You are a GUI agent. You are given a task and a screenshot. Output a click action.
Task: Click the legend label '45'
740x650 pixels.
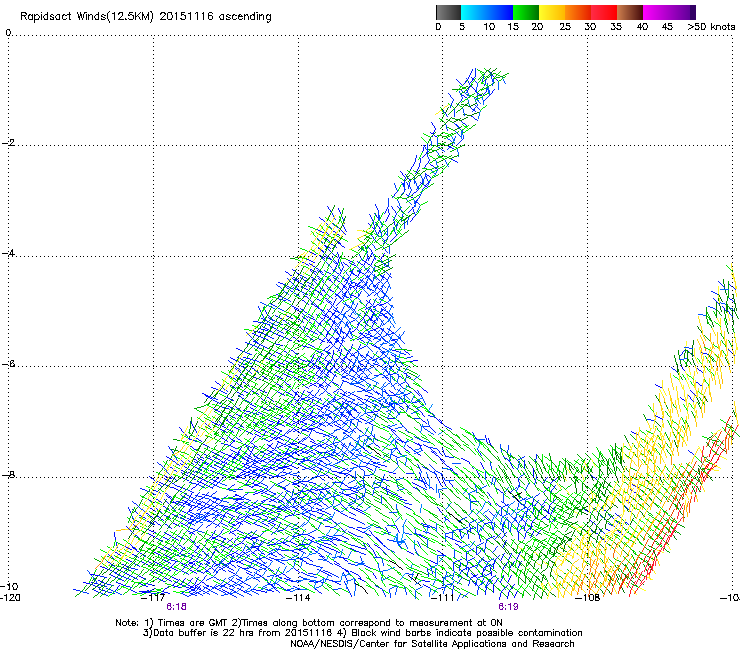tap(667, 27)
